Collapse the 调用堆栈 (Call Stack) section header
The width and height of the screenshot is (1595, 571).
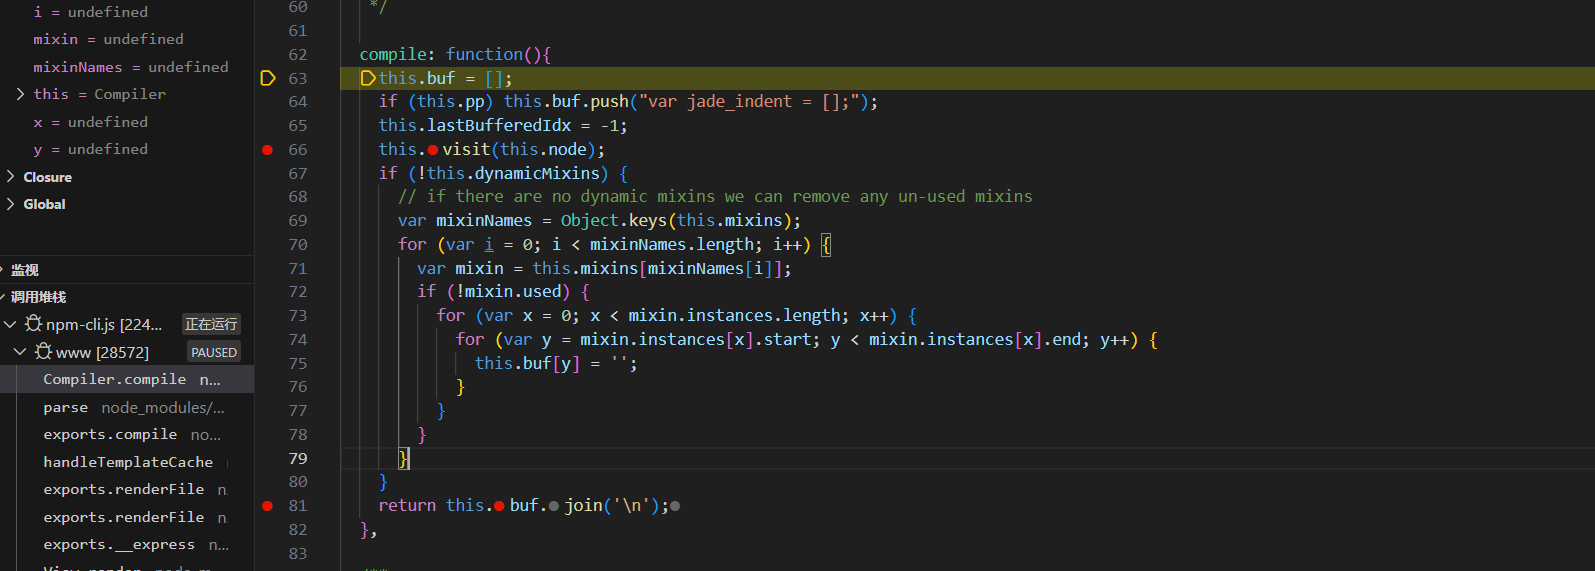tap(38, 297)
